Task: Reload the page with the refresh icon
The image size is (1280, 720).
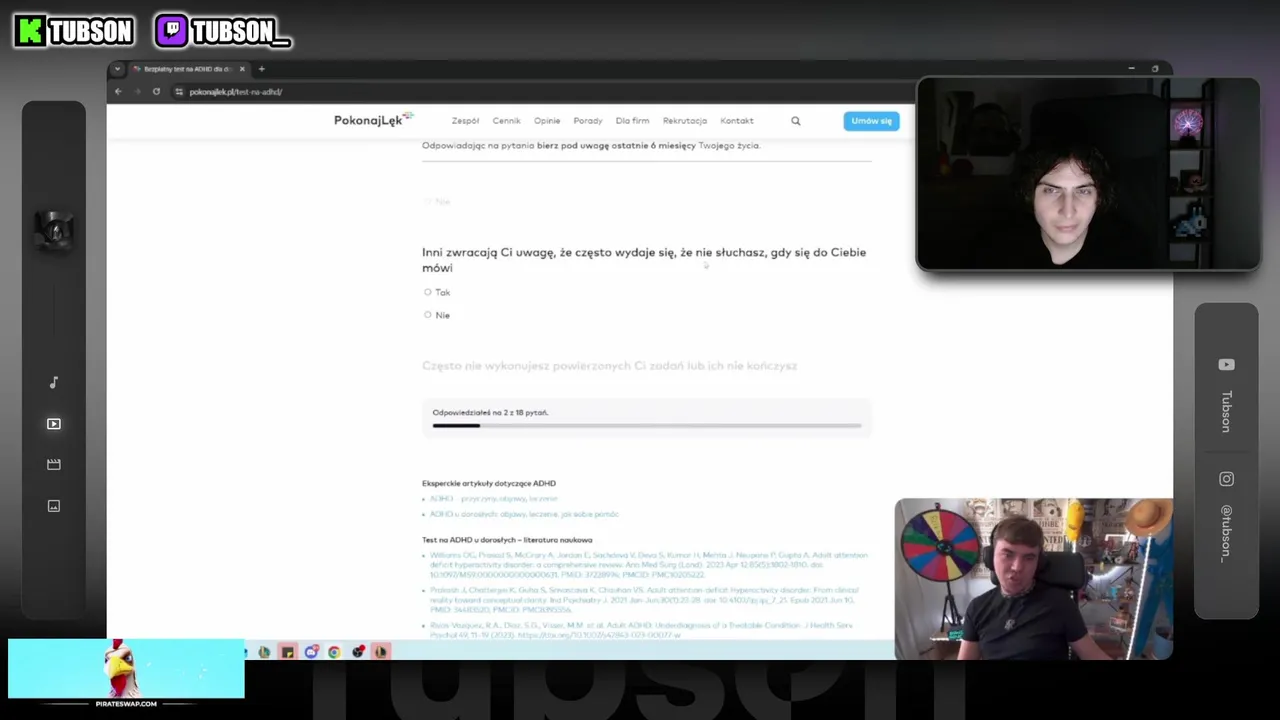Action: (x=156, y=91)
